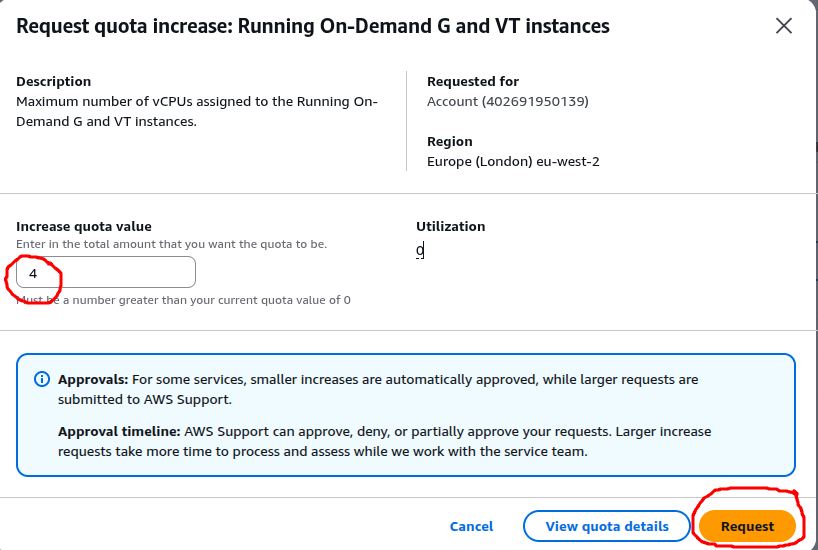Open View quota details
Screen dimensions: 818x550
(606, 526)
